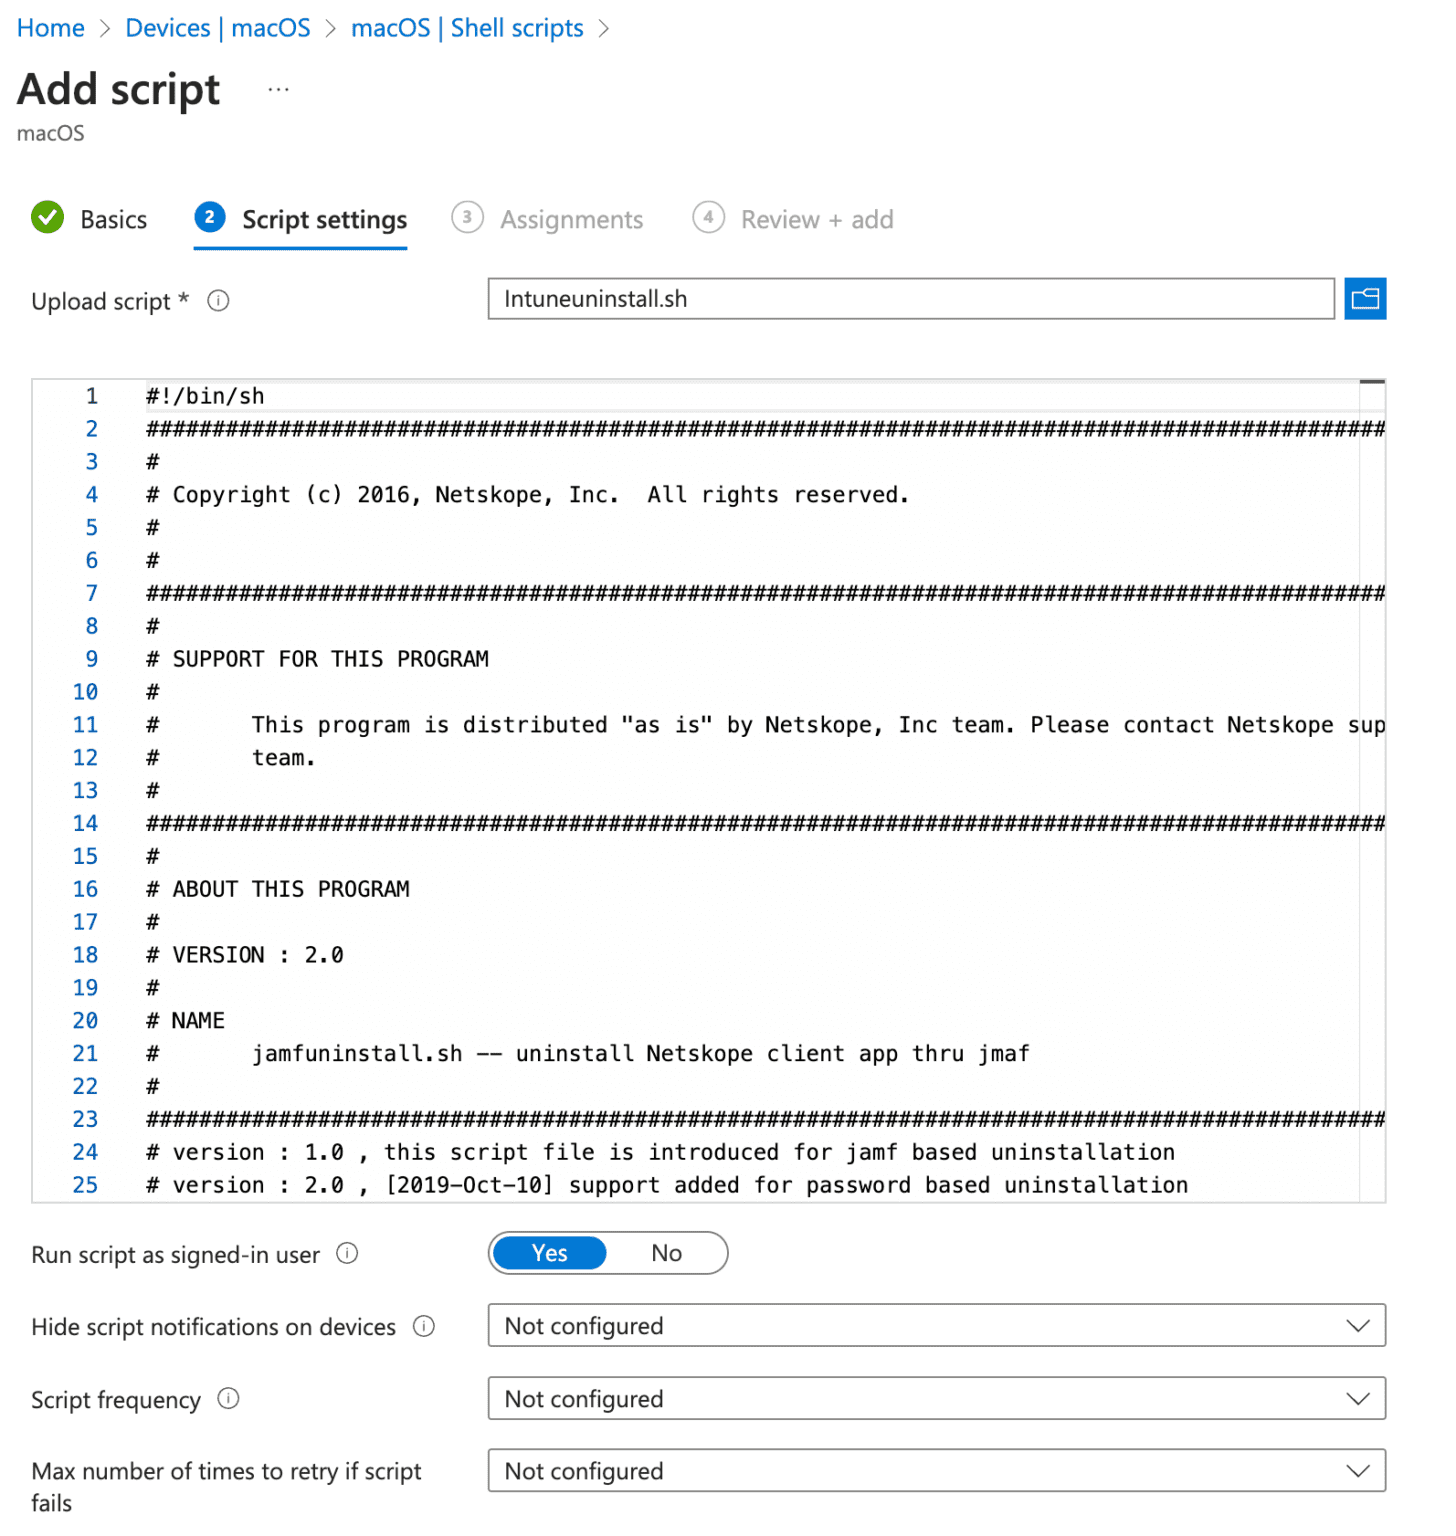Click the folder browse icon for script upload
The height and width of the screenshot is (1536, 1456).
pos(1364,299)
